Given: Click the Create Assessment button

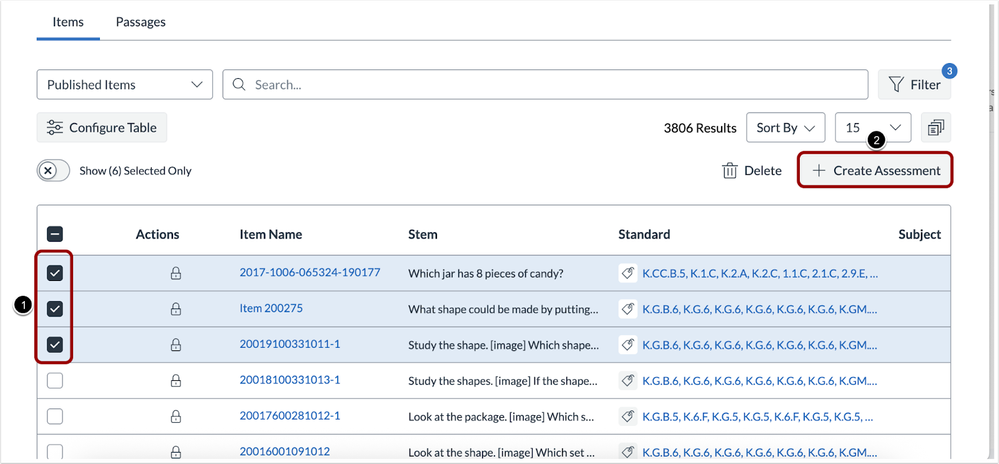Looking at the screenshot, I should click(x=875, y=171).
